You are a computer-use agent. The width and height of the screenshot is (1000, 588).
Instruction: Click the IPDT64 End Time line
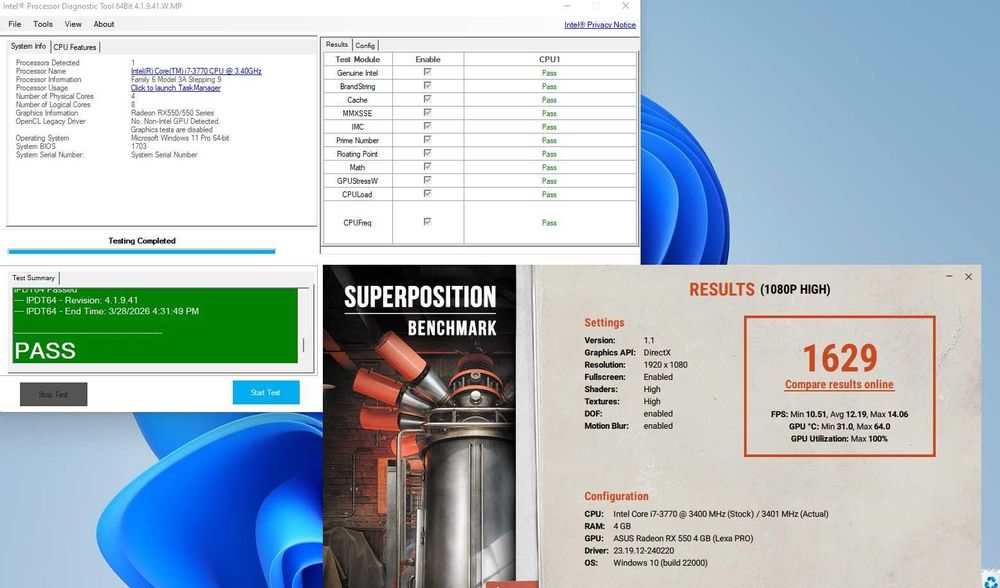point(107,311)
